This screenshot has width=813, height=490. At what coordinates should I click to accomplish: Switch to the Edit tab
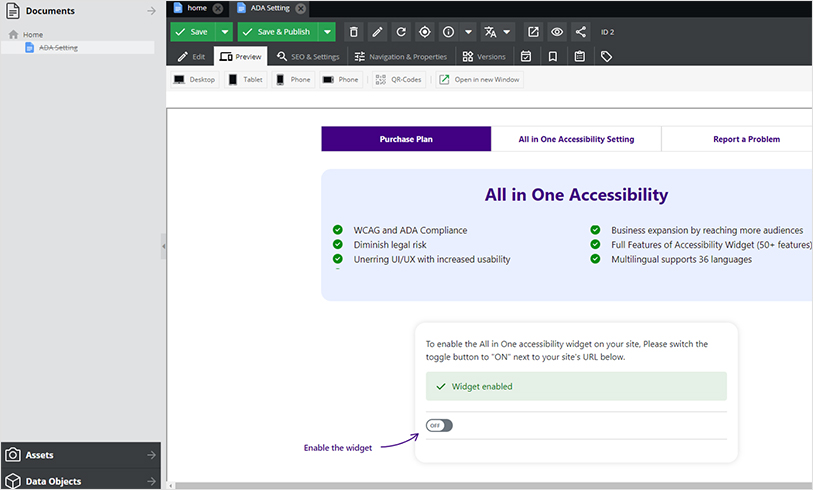tap(191, 57)
